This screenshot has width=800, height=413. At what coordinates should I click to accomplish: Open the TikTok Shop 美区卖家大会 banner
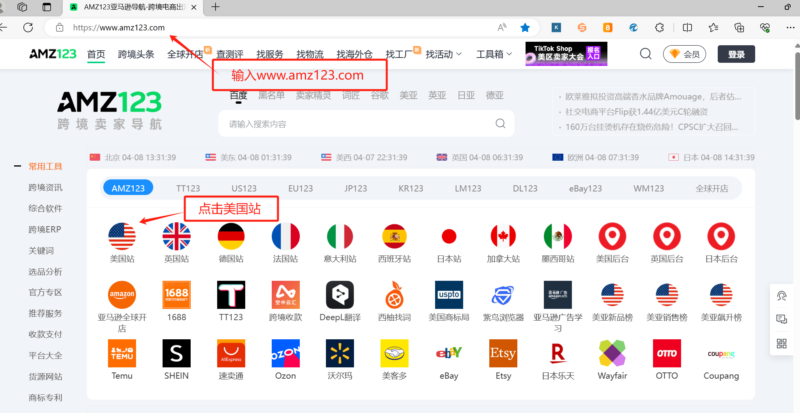point(566,54)
